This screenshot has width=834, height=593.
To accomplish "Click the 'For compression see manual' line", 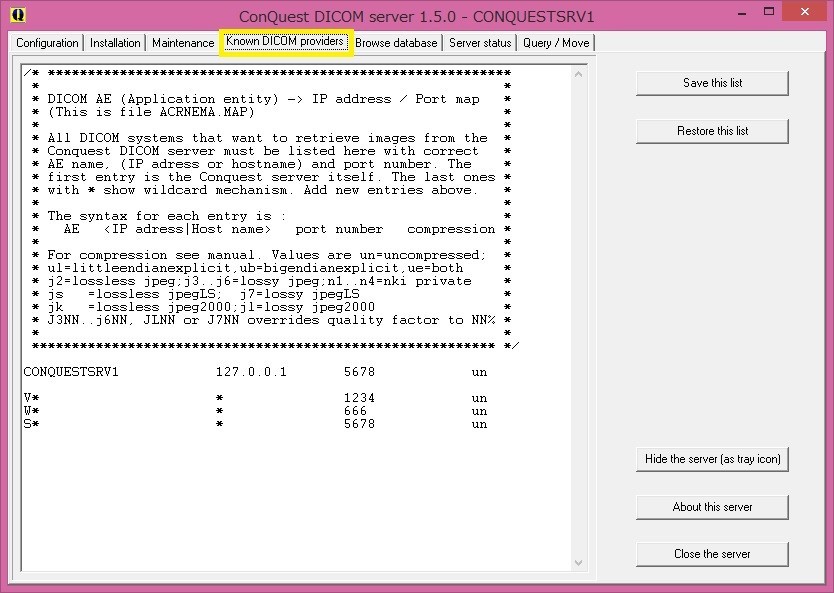I will (x=266, y=255).
